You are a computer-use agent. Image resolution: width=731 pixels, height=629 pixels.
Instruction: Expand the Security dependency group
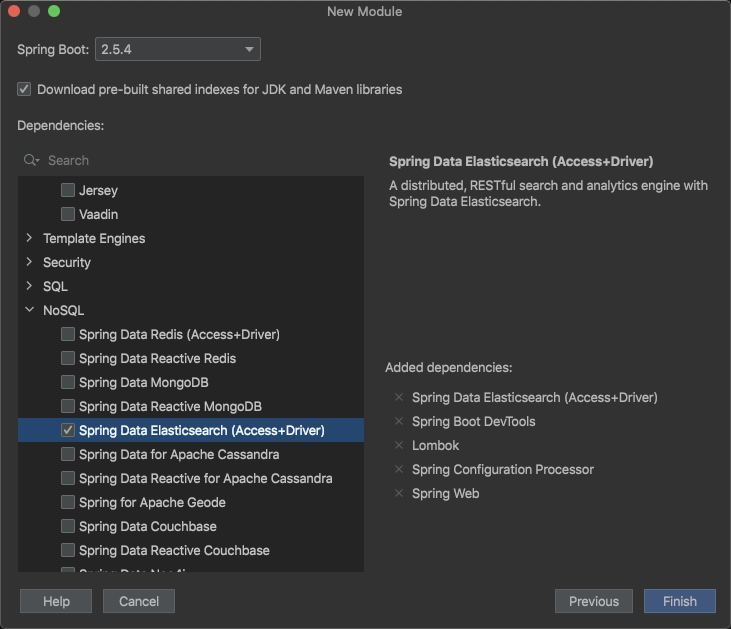coord(30,262)
